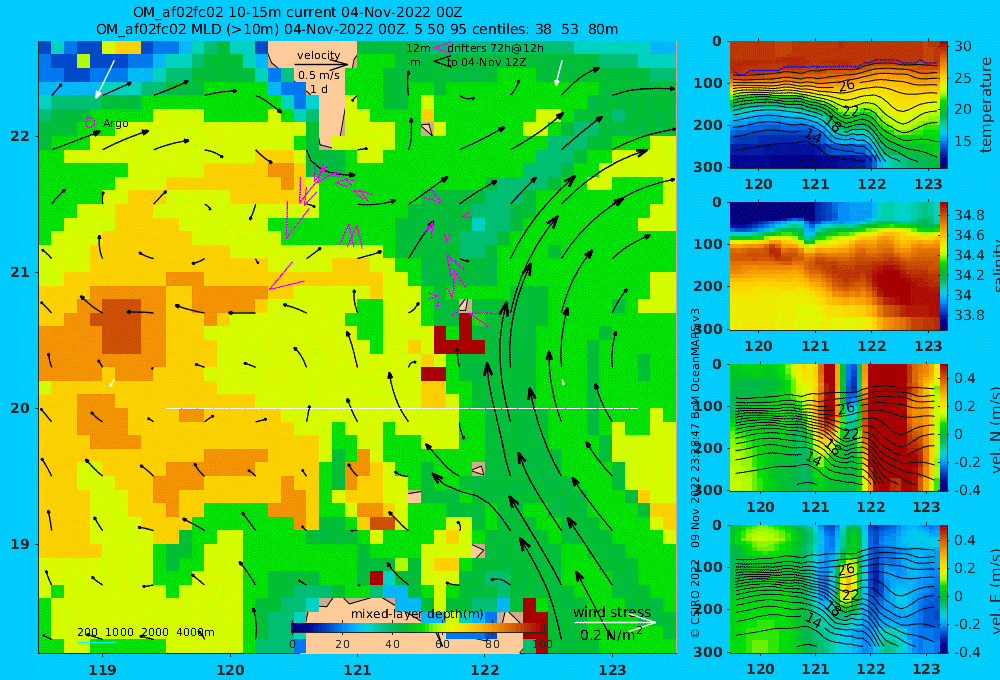Click the black drifter arrowhead beside "to 04-Nov 12Z"
Image resolution: width=1000 pixels, height=680 pixels.
coord(441,62)
